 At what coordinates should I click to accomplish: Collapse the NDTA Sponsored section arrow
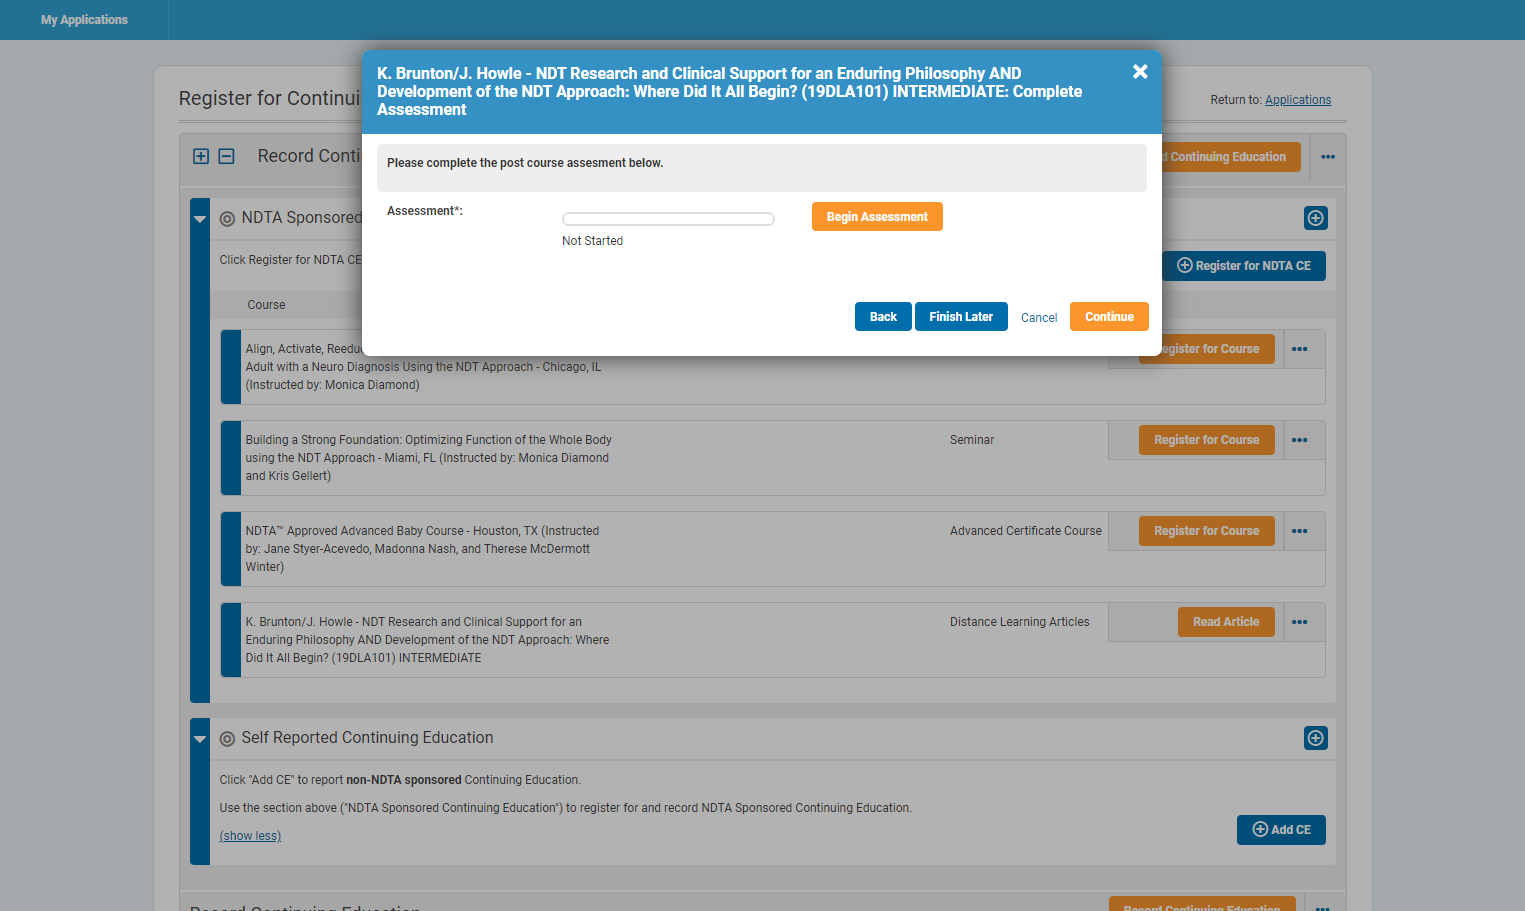pyautogui.click(x=200, y=219)
